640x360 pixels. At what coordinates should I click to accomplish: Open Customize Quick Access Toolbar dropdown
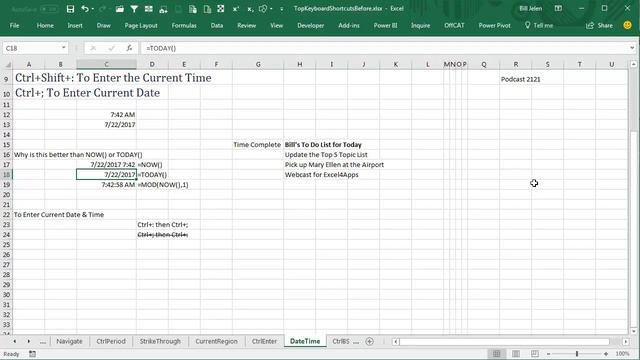click(282, 9)
